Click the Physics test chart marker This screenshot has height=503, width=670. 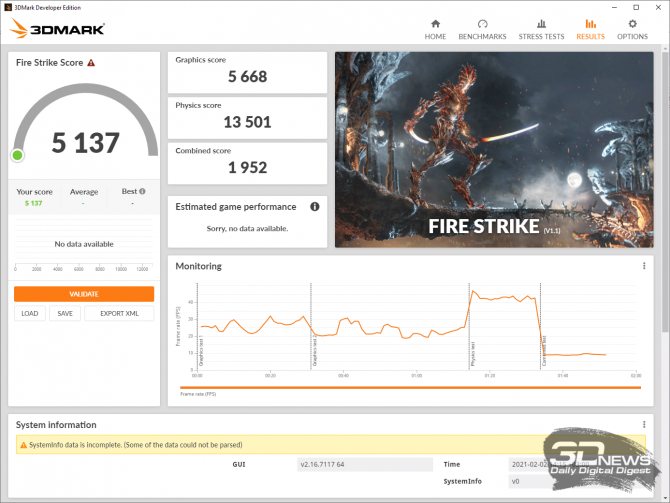(x=473, y=353)
